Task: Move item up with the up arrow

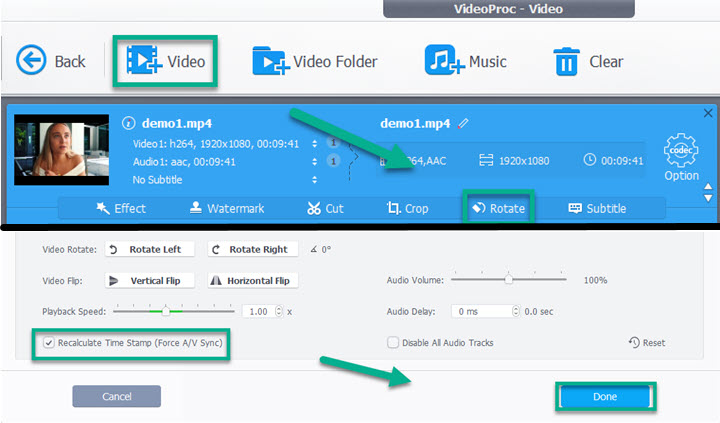Action: coord(708,186)
